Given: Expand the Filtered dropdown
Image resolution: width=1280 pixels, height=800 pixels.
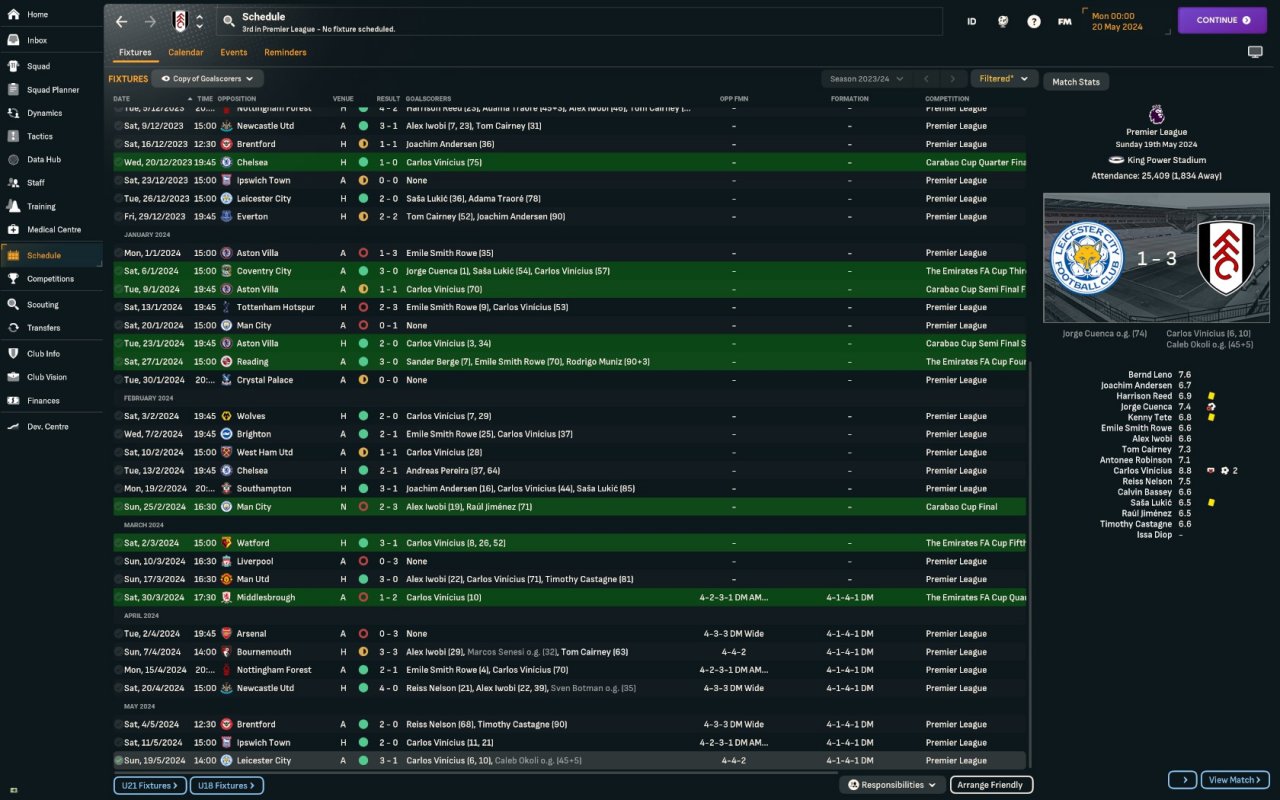Looking at the screenshot, I should (1003, 79).
